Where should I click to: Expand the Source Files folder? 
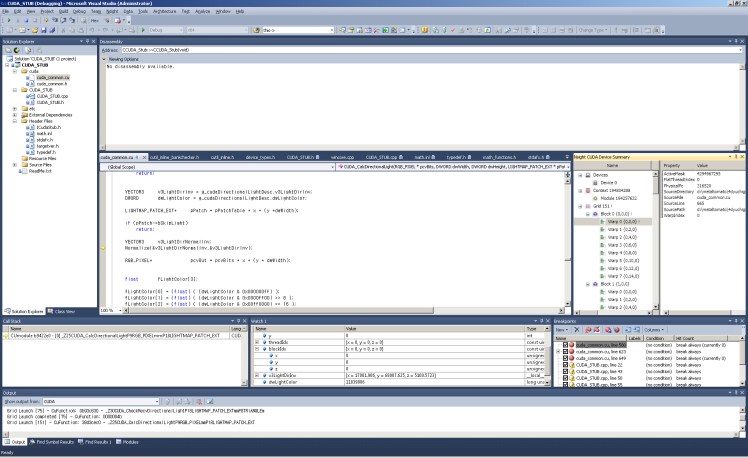[x=15, y=165]
